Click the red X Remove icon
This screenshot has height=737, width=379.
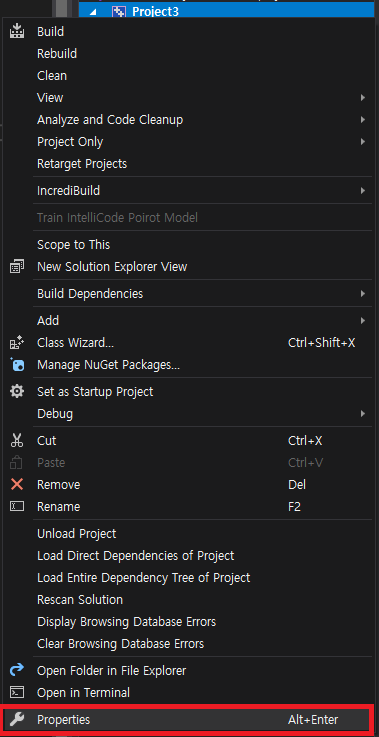[x=17, y=485]
